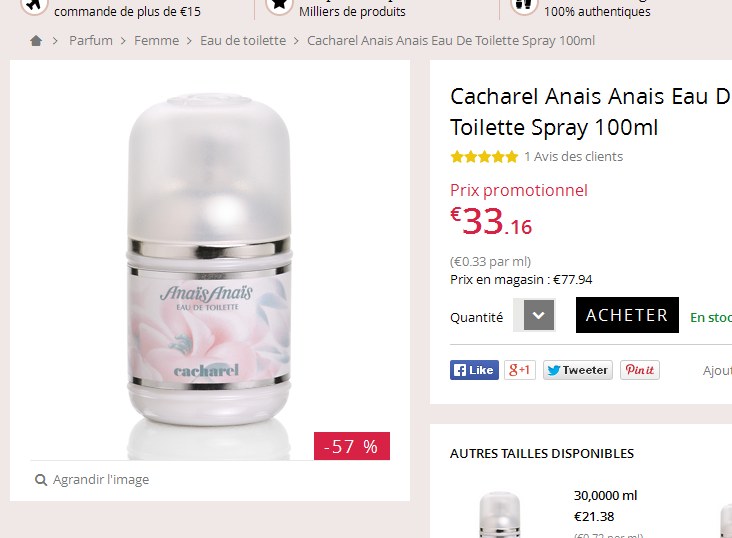Open the Quantité dropdown arrow
732x538 pixels.
pos(539,316)
